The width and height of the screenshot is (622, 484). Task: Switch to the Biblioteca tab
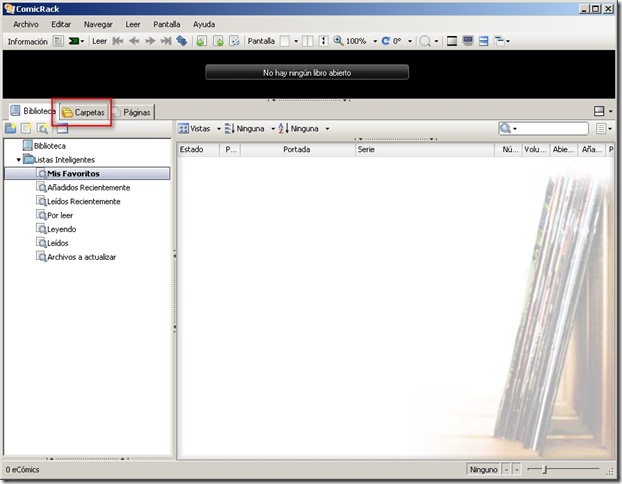(x=33, y=111)
